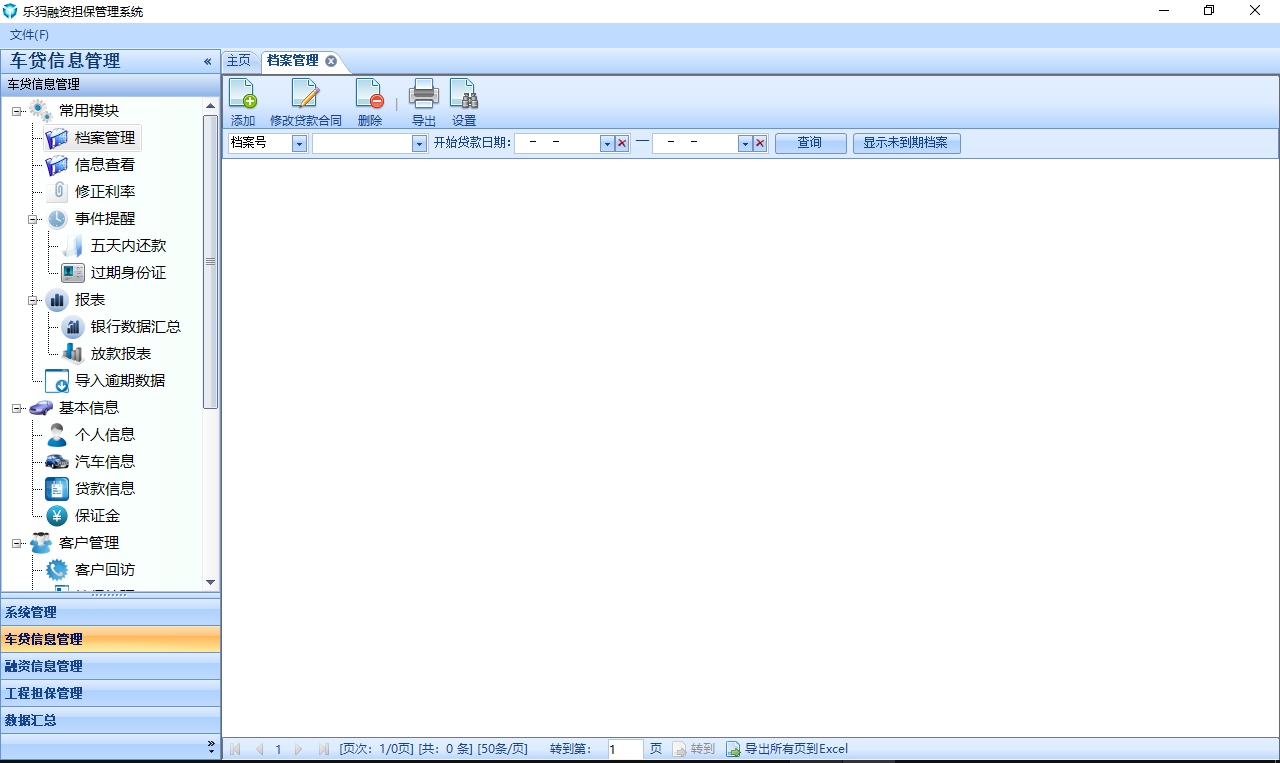This screenshot has height=763, width=1280.
Task: Click the 查询 (Query) button
Action: (x=810, y=143)
